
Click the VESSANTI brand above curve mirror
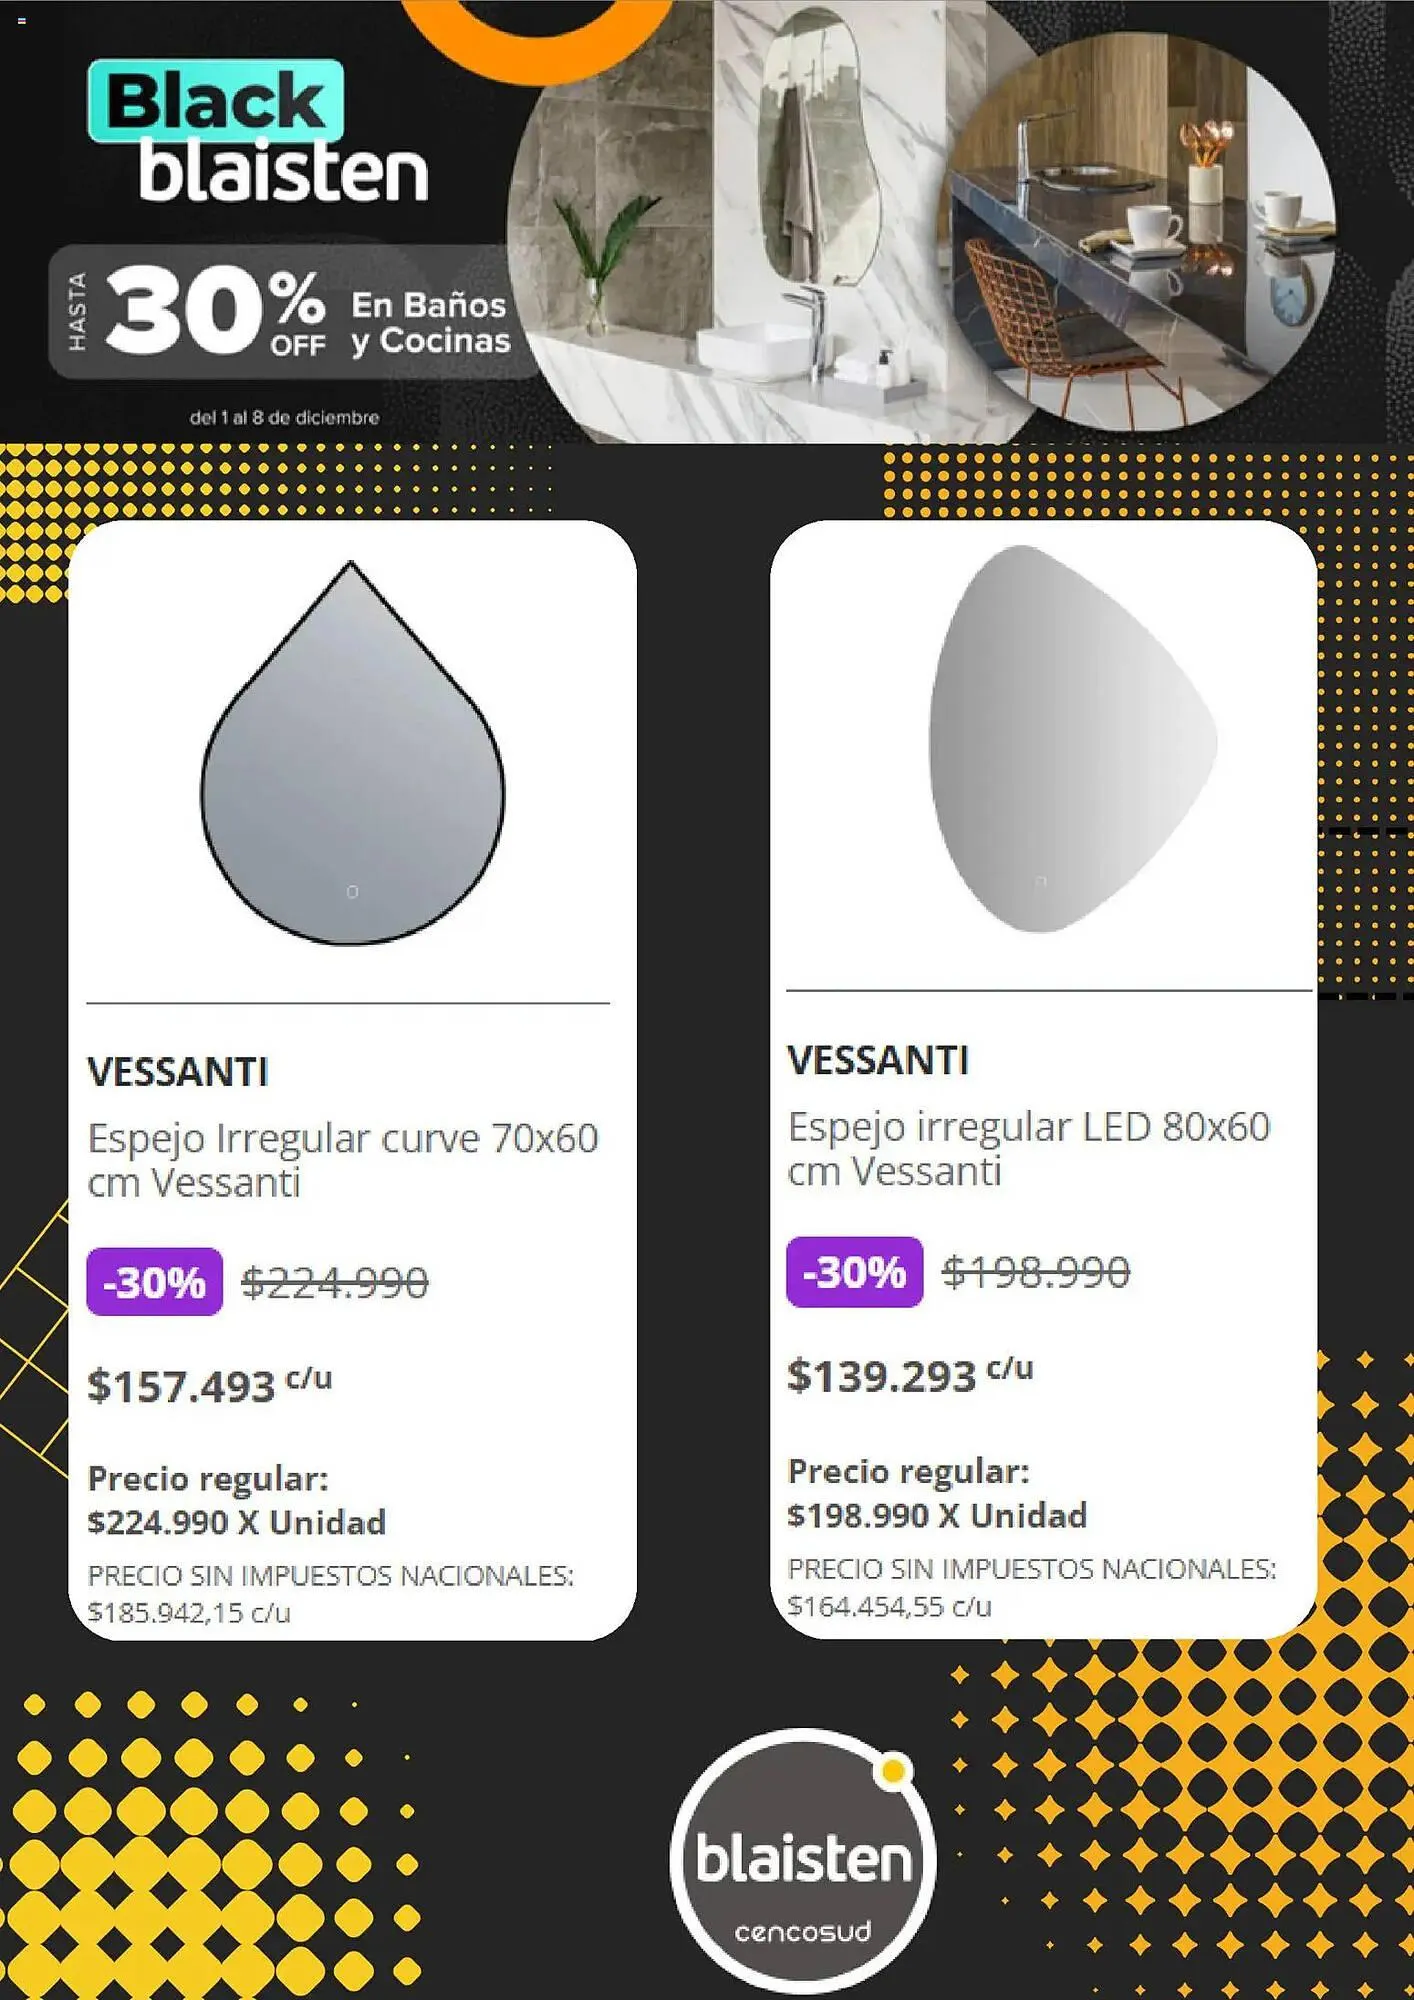coord(178,1072)
